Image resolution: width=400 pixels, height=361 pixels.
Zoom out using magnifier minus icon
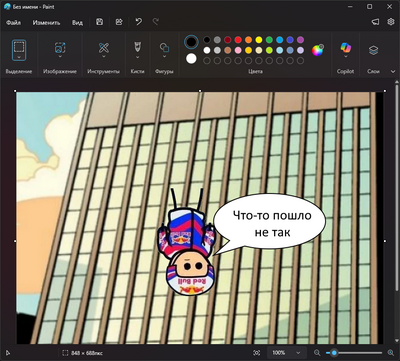317,353
